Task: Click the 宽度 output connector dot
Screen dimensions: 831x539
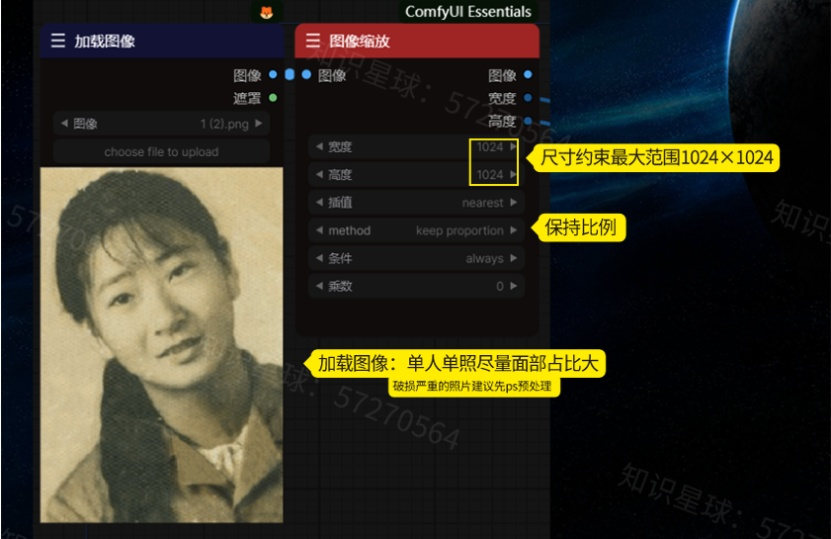Action: coord(527,98)
